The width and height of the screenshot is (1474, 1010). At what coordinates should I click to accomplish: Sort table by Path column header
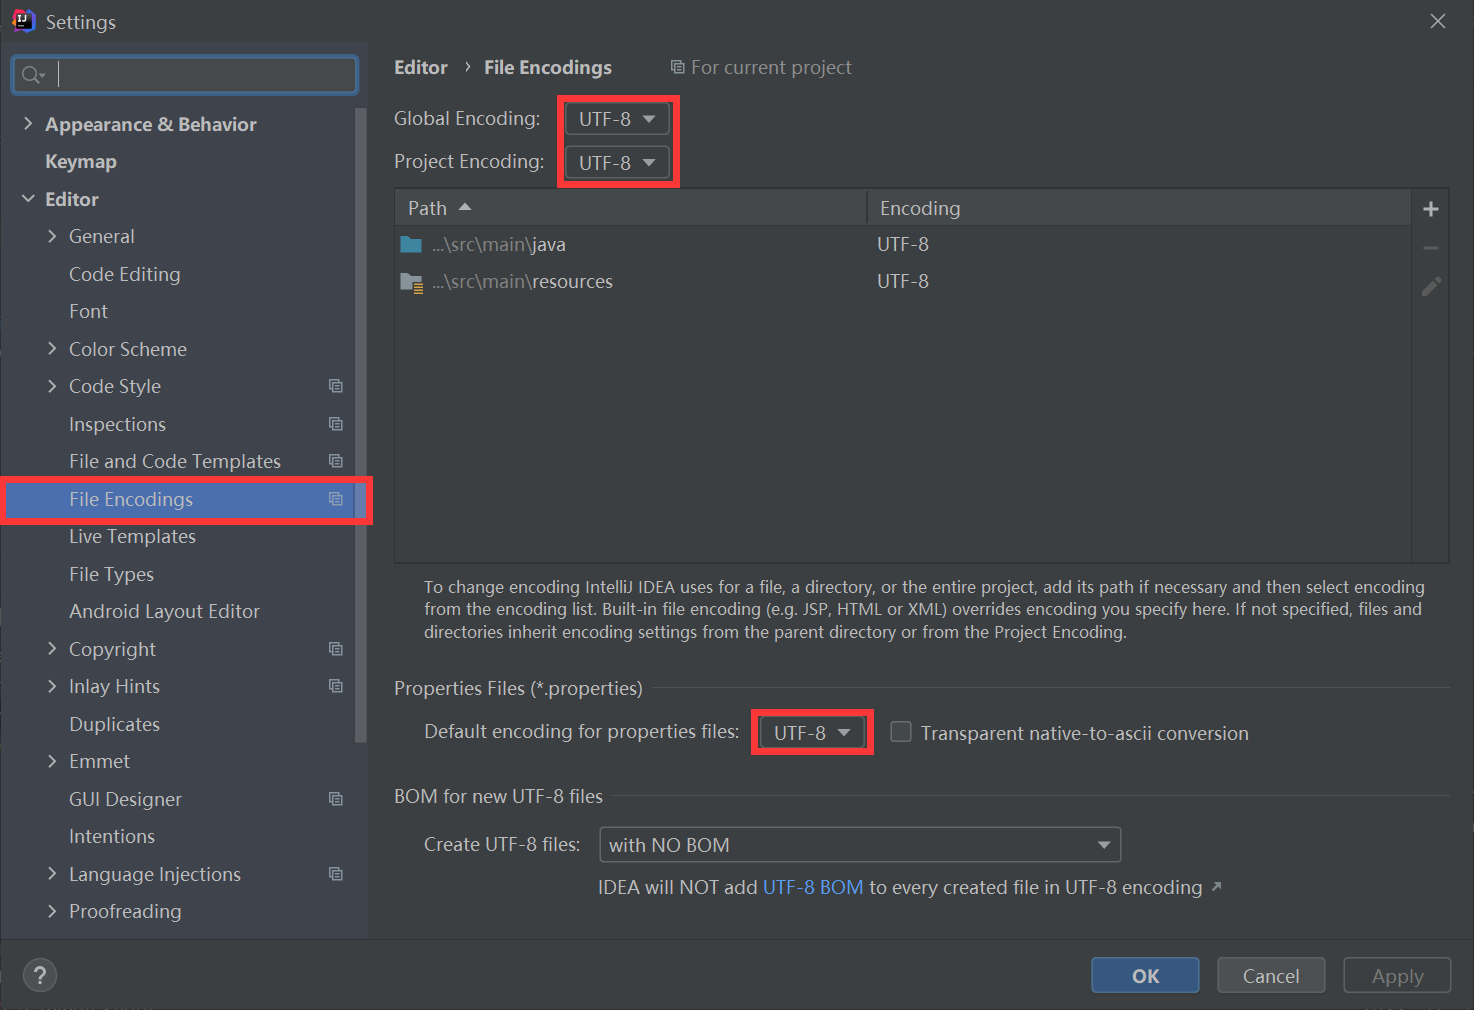(x=630, y=208)
